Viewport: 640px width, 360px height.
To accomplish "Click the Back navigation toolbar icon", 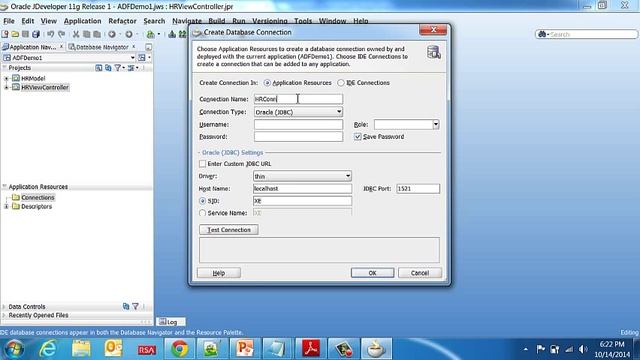I will tap(112, 34).
